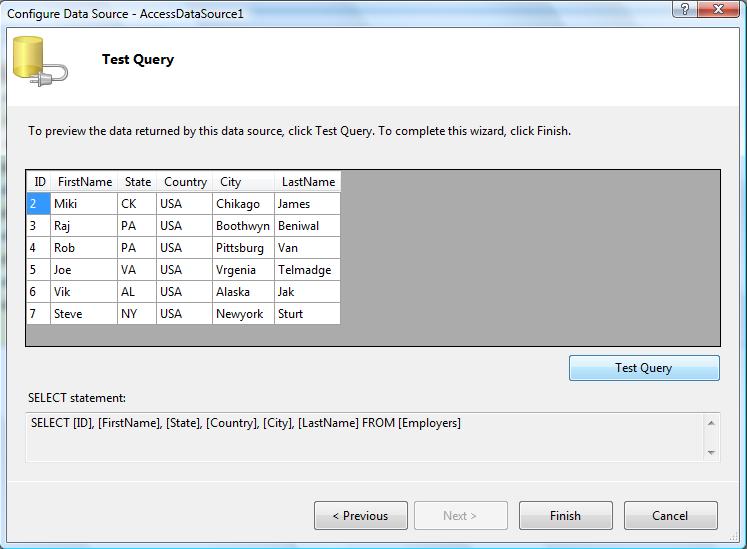Screen dimensions: 747x549
Task: Select the Vrgenia city cell
Action: tap(244, 269)
